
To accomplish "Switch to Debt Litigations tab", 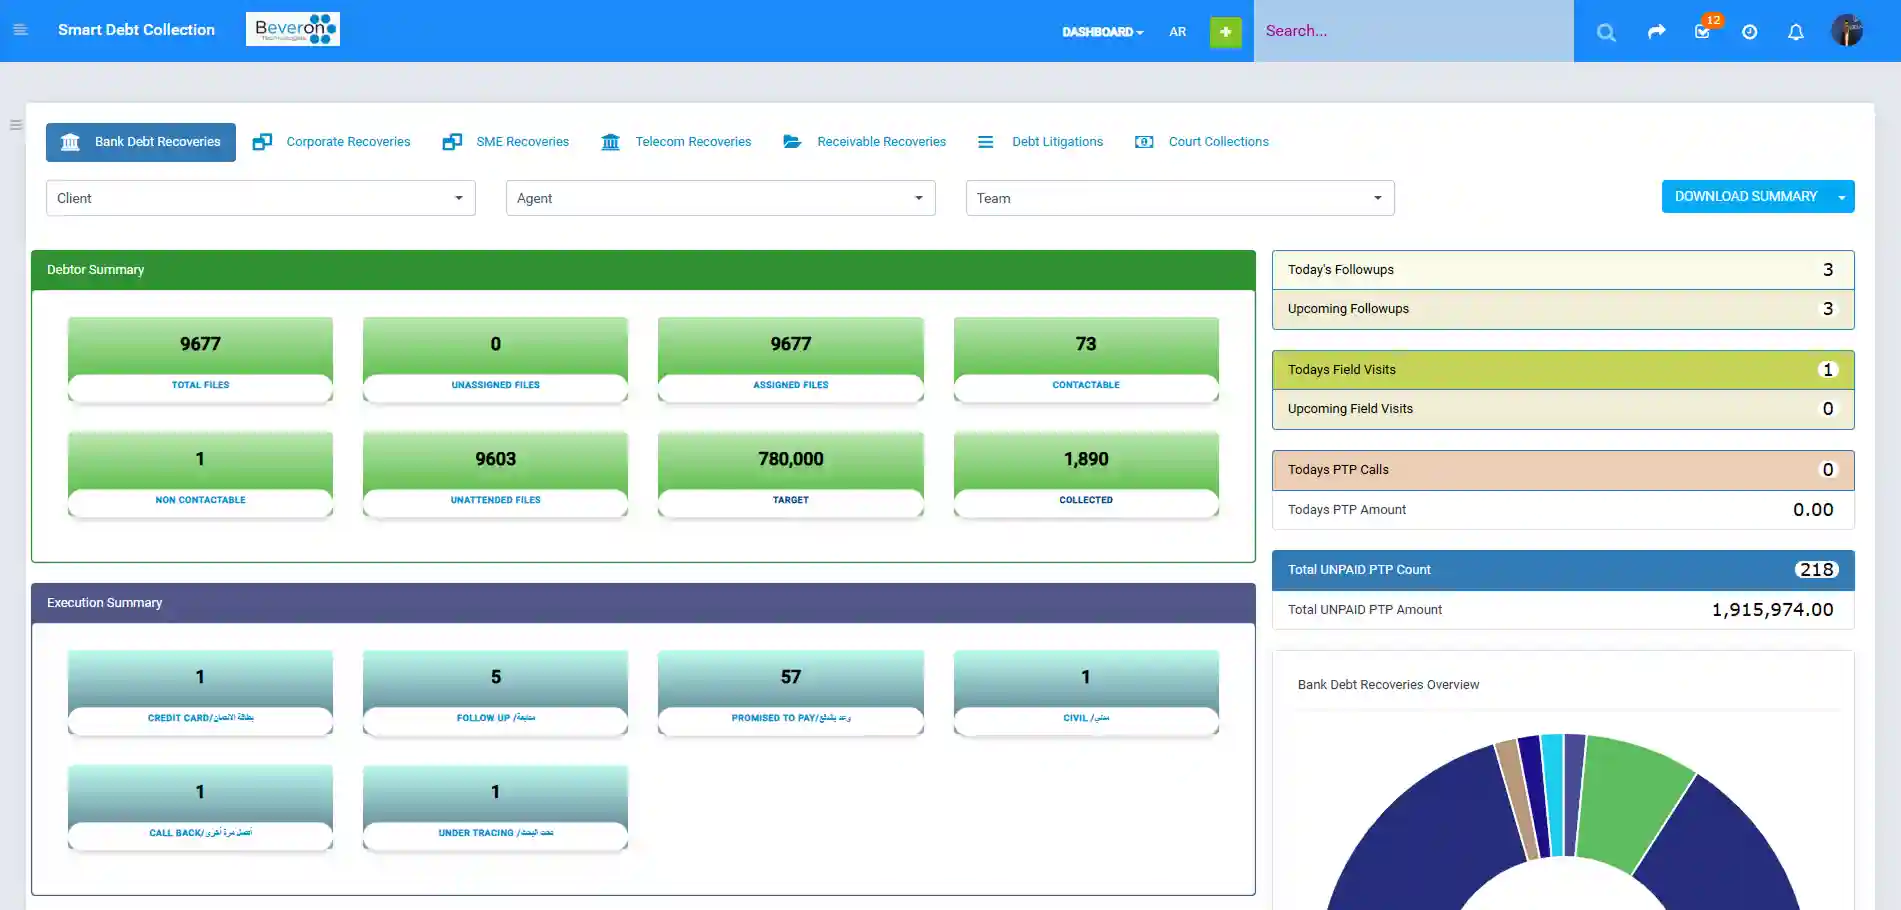I will [x=1057, y=142].
